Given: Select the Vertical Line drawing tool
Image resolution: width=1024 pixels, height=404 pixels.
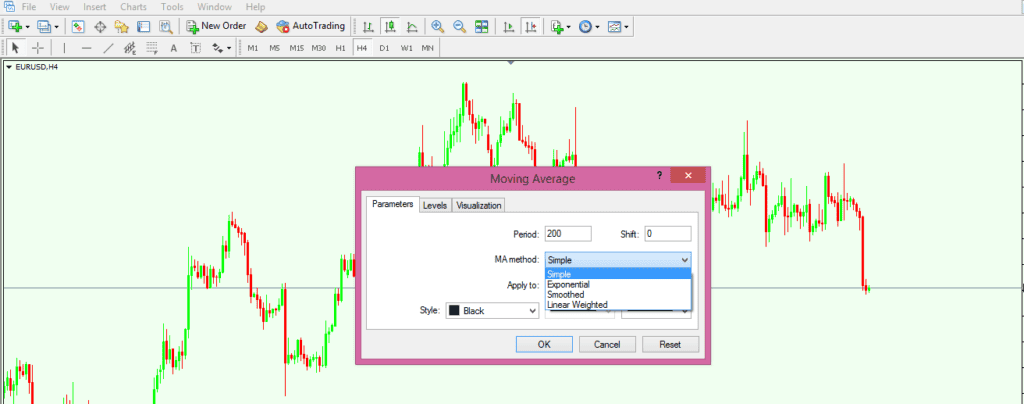Looking at the screenshot, I should click(x=64, y=48).
